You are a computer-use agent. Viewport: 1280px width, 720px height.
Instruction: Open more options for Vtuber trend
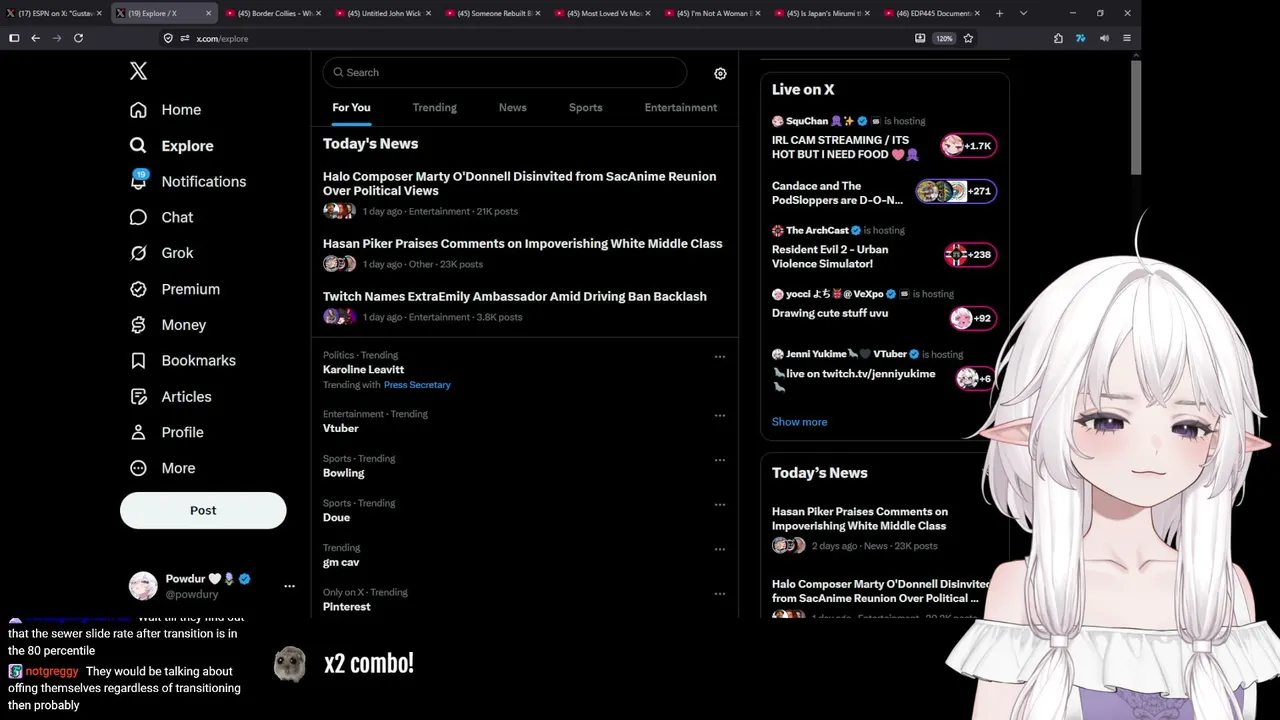click(719, 415)
